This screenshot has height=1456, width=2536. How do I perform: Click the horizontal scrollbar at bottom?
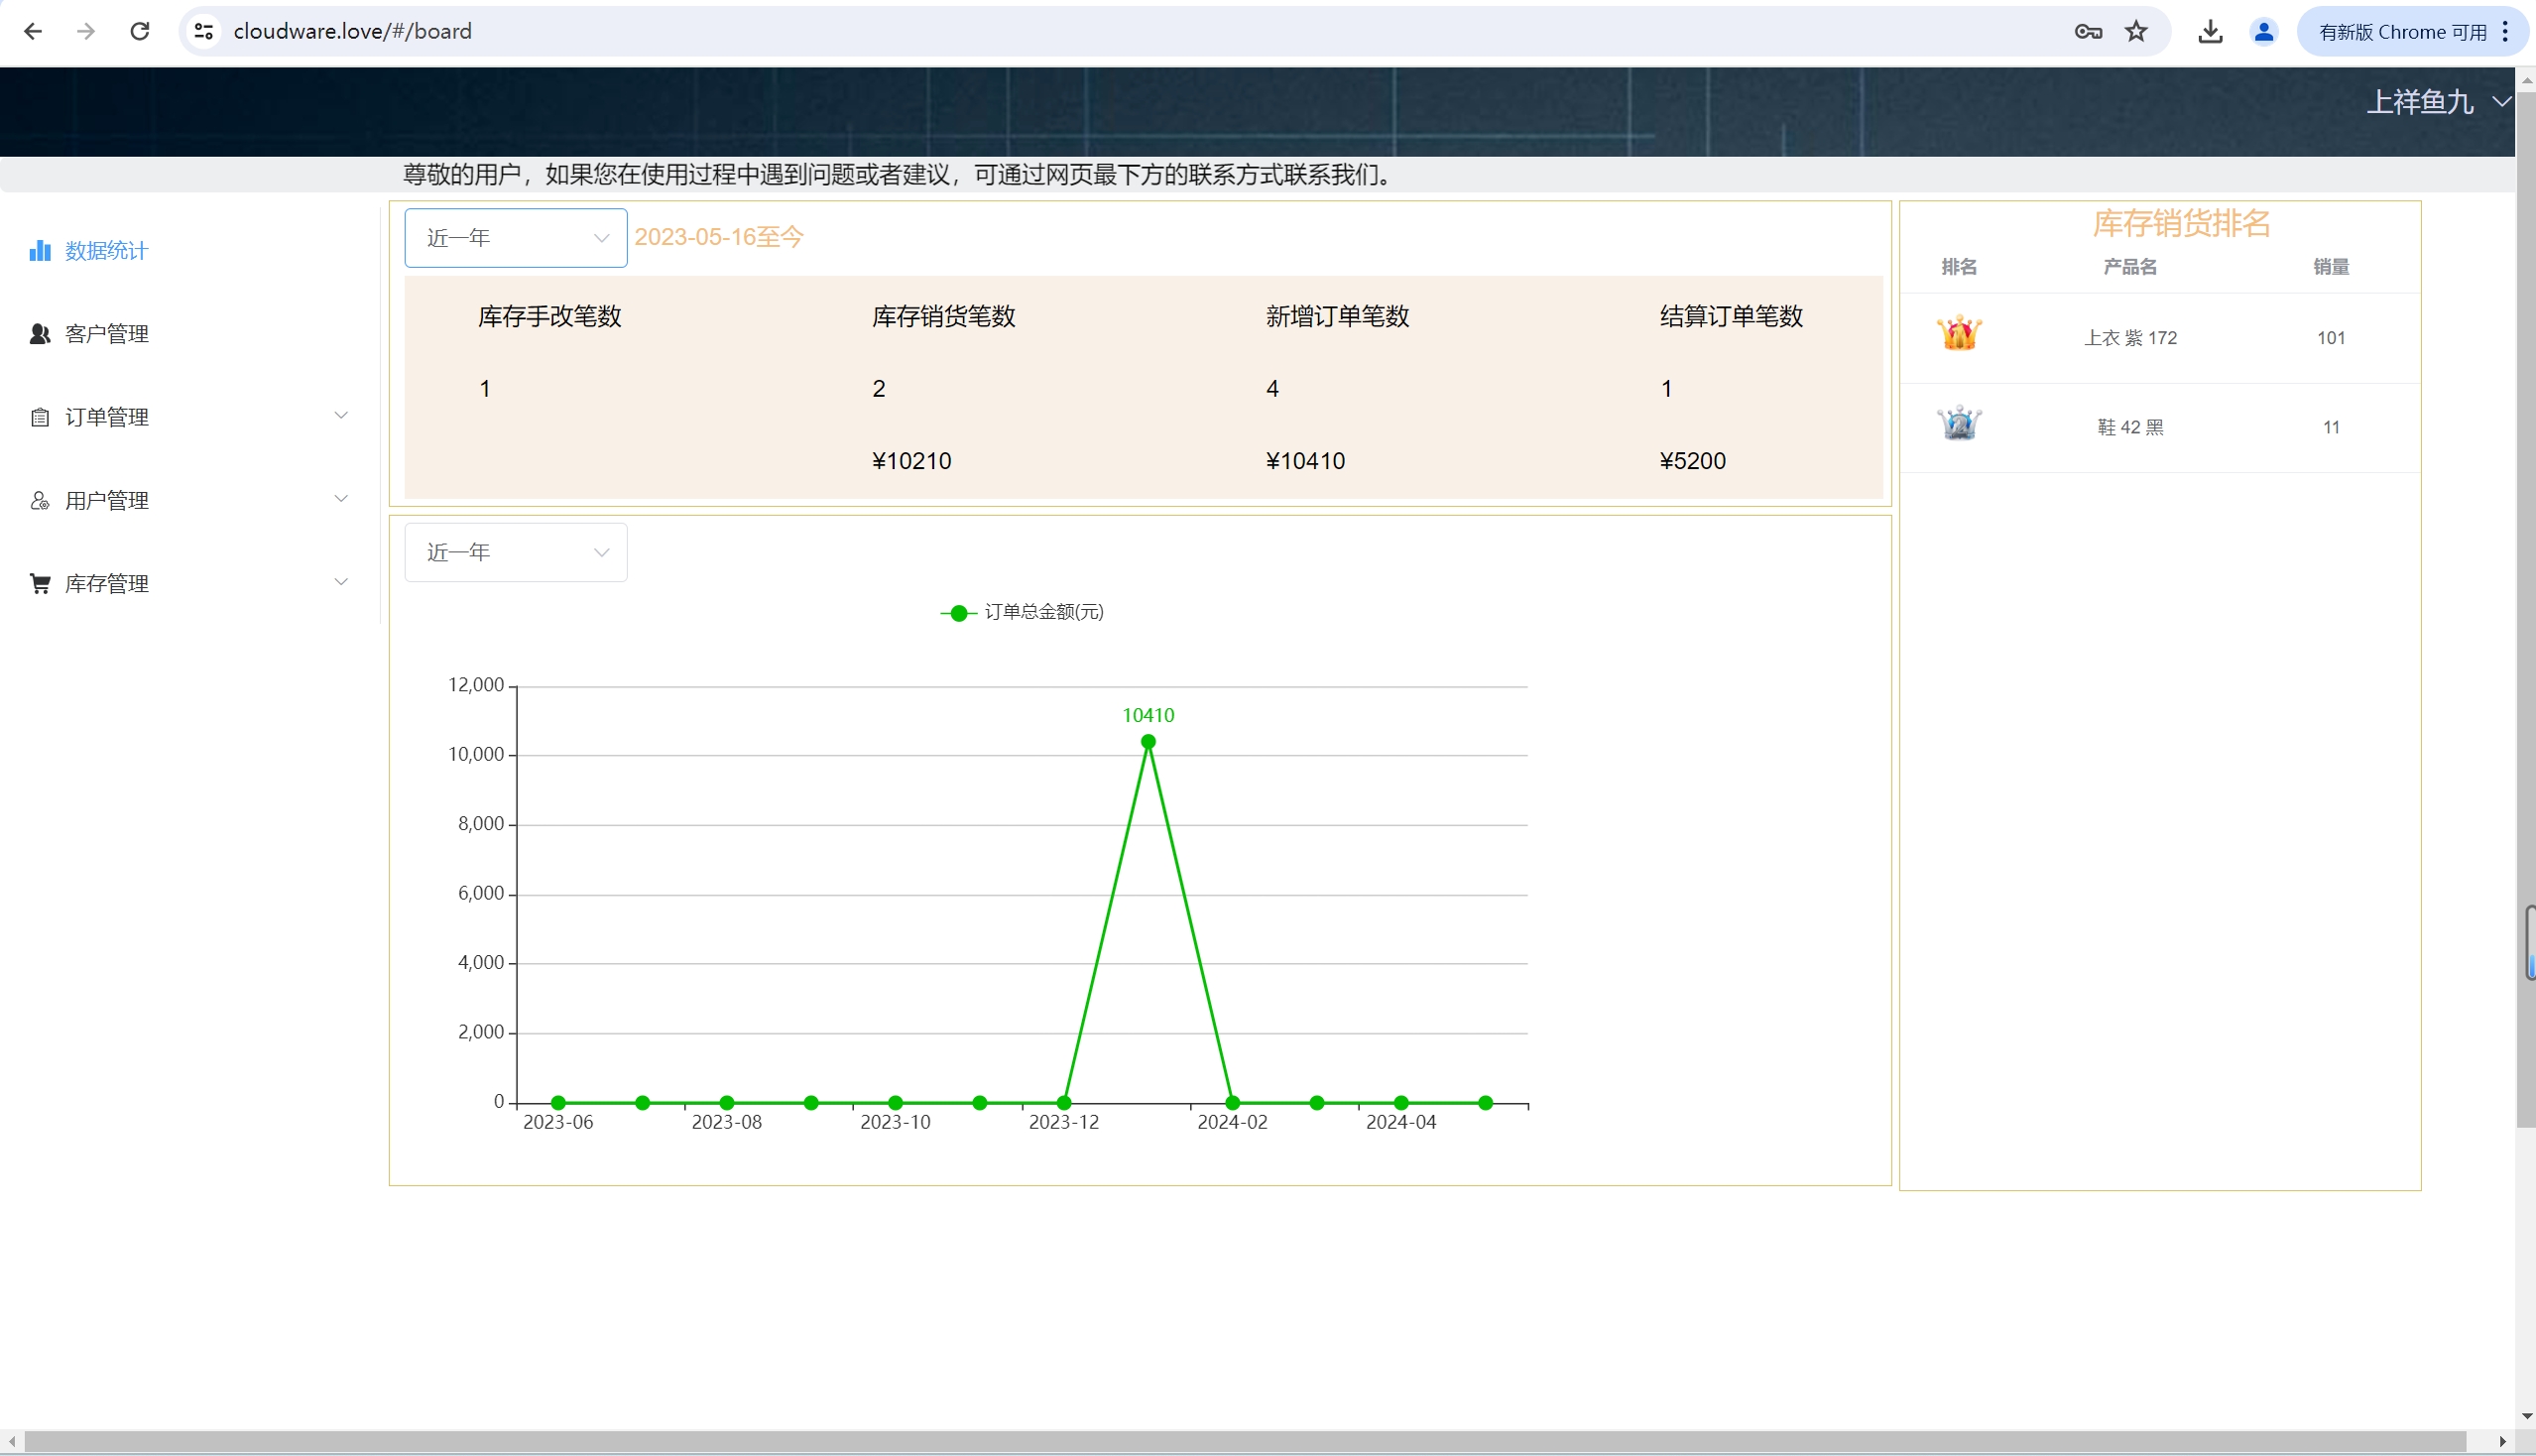pos(1245,1441)
